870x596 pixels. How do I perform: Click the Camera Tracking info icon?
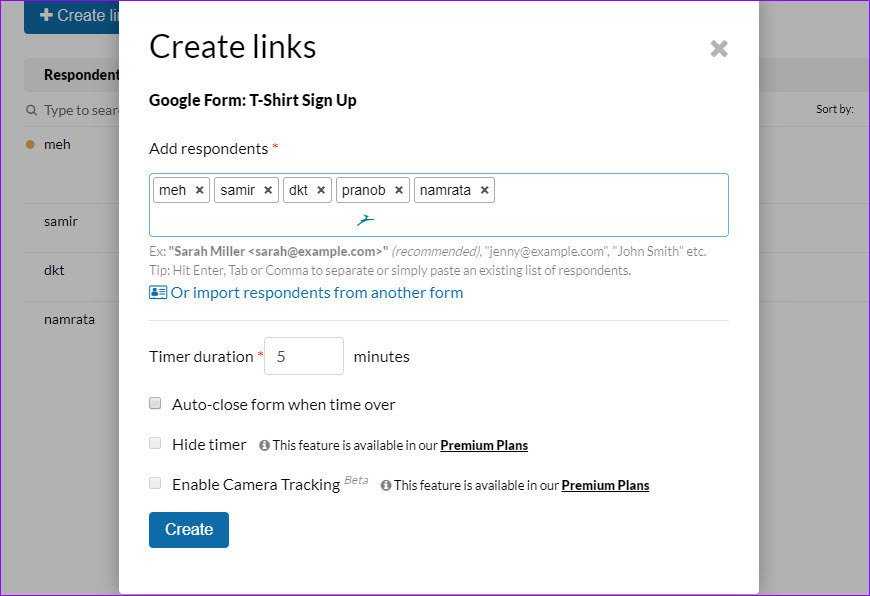386,486
